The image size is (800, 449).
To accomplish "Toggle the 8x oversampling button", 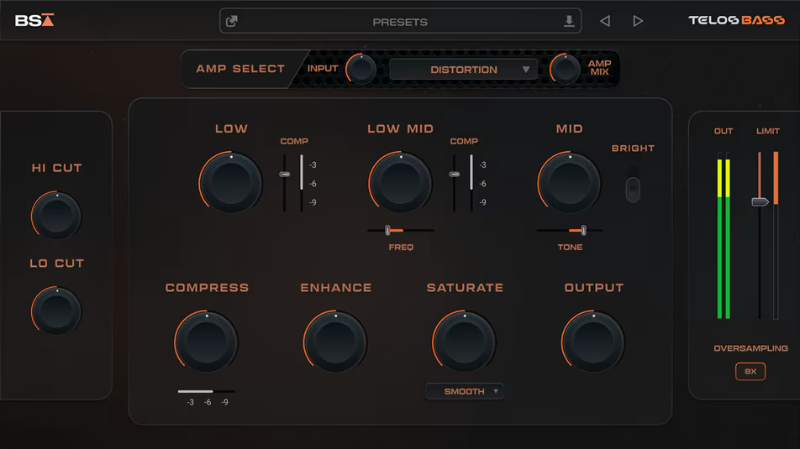I will (750, 371).
